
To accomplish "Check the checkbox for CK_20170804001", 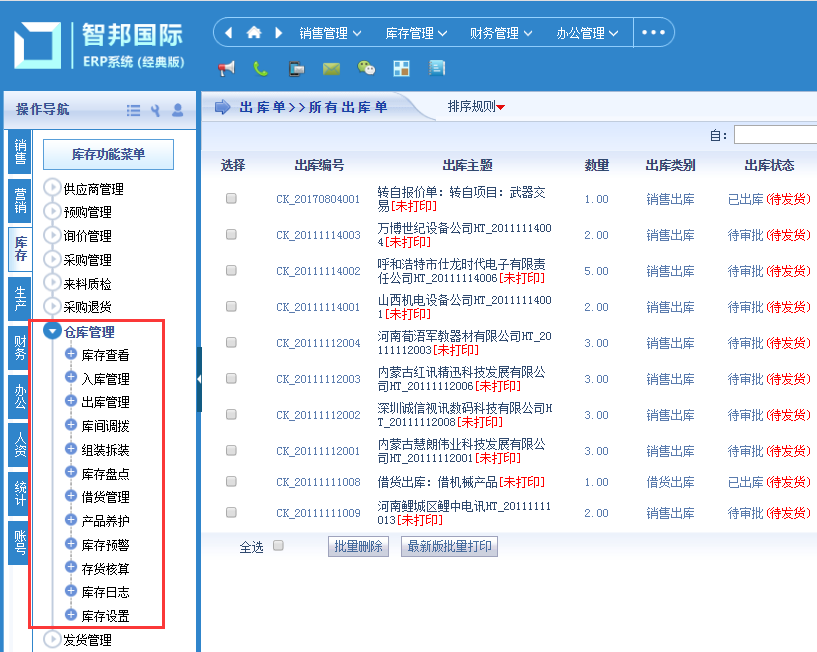I will point(231,198).
